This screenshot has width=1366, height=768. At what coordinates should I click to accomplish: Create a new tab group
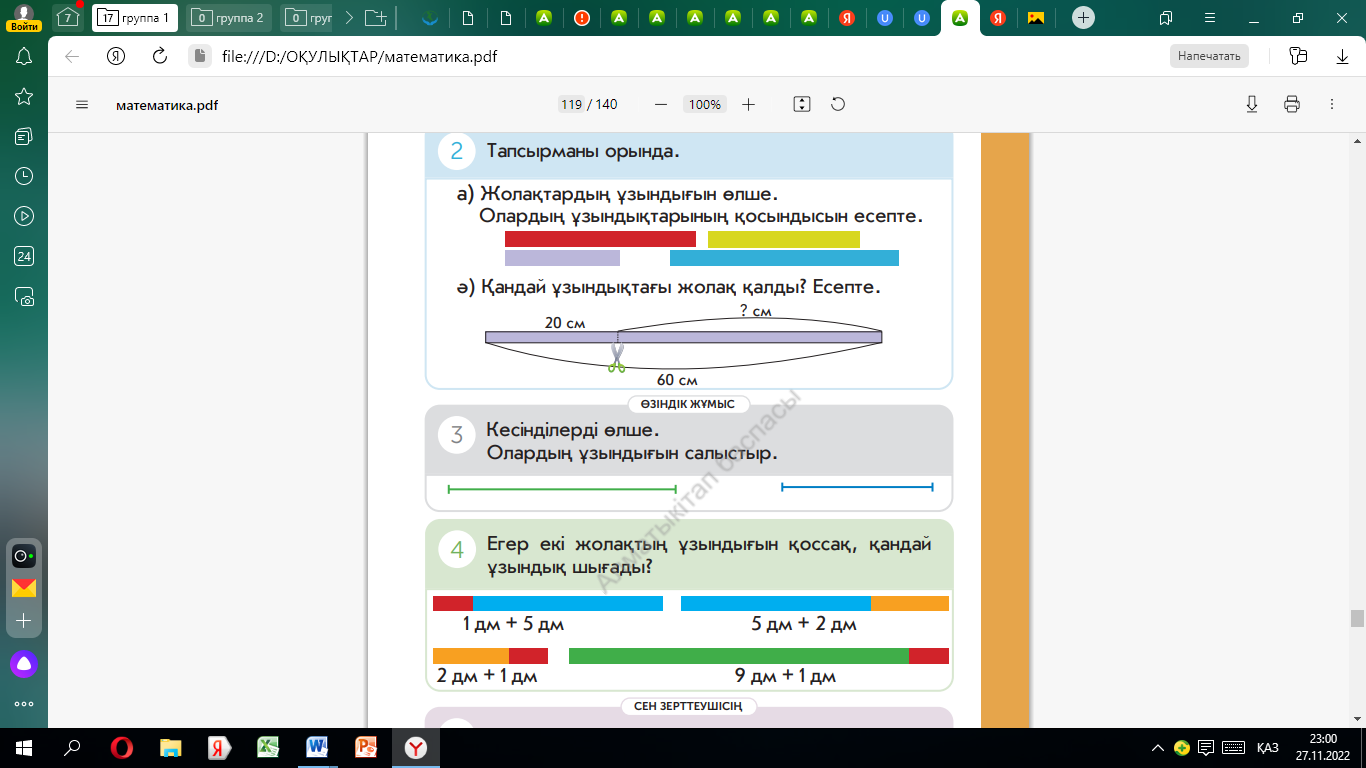coord(376,18)
